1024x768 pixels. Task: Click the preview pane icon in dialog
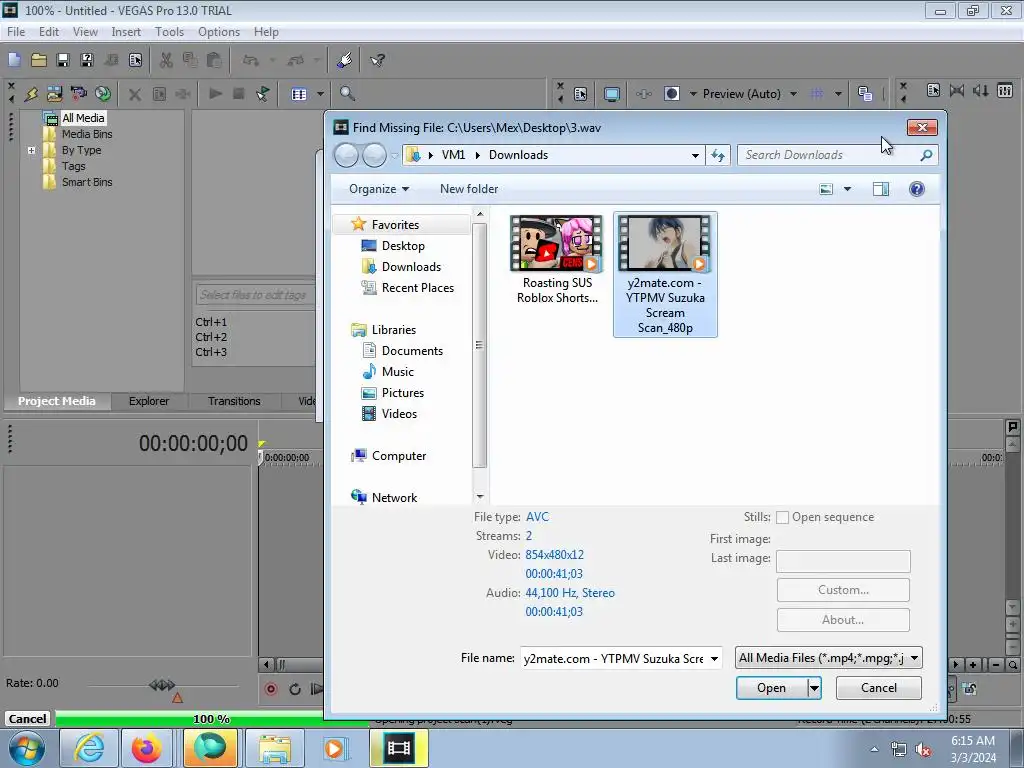[x=881, y=189]
